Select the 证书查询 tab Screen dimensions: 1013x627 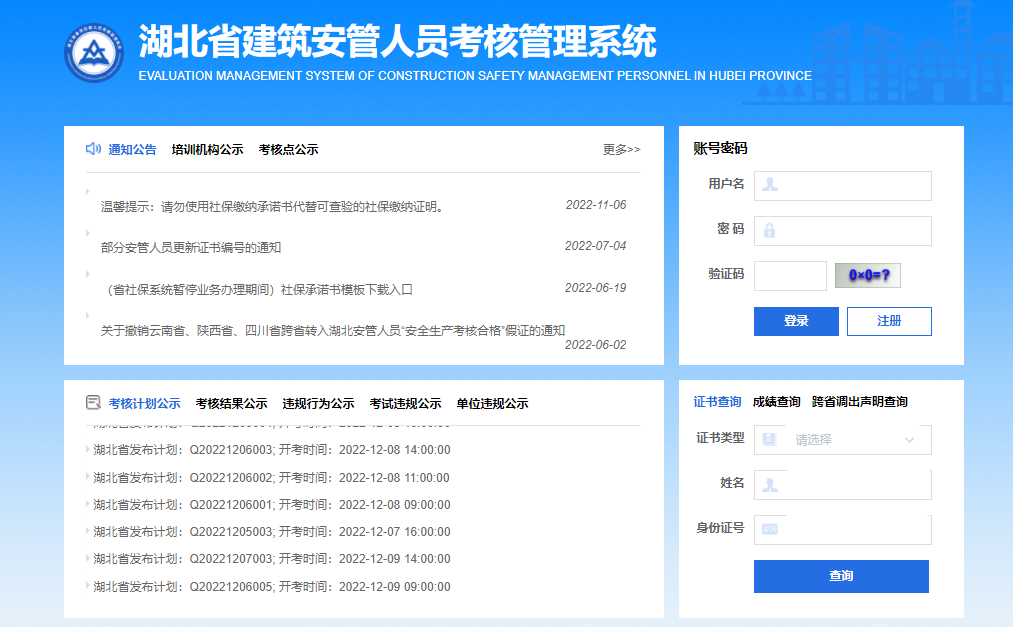tap(717, 402)
